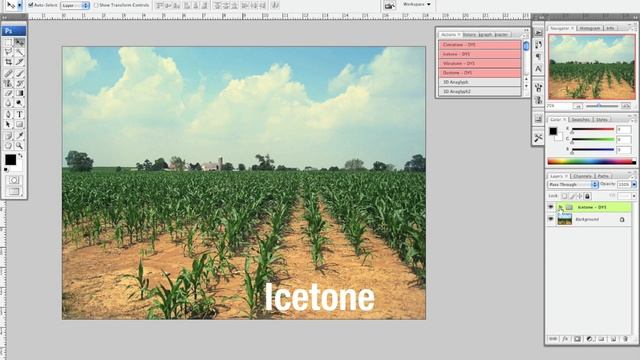Viewport: 640px width, 360px height.
Task: Run the 3D Anaglyph2 action
Action: 480,91
